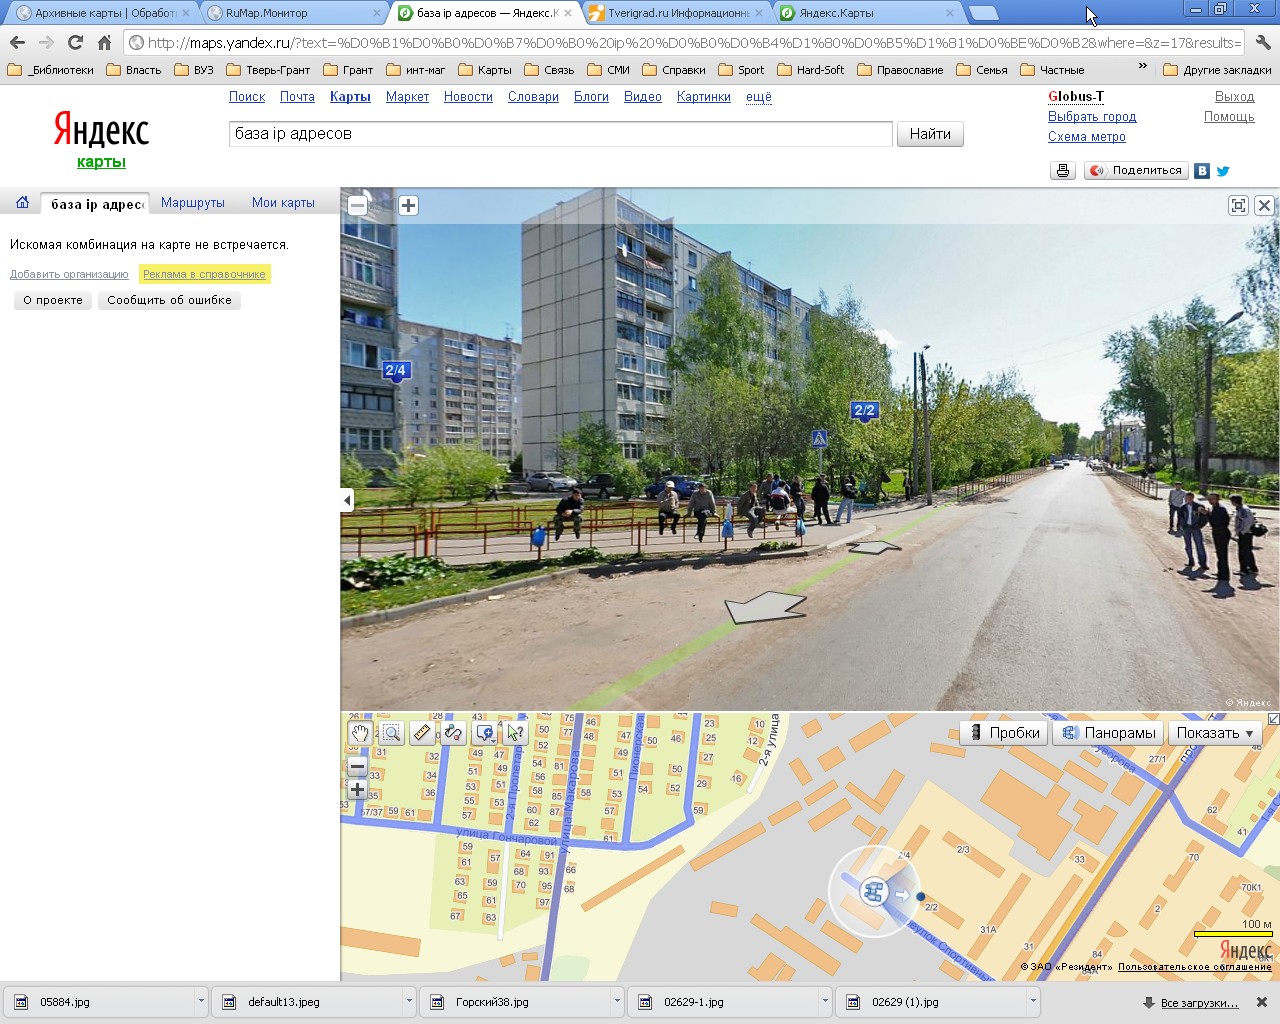The height and width of the screenshot is (1024, 1280).
Task: Open the ещё more services menu
Action: click(x=759, y=97)
